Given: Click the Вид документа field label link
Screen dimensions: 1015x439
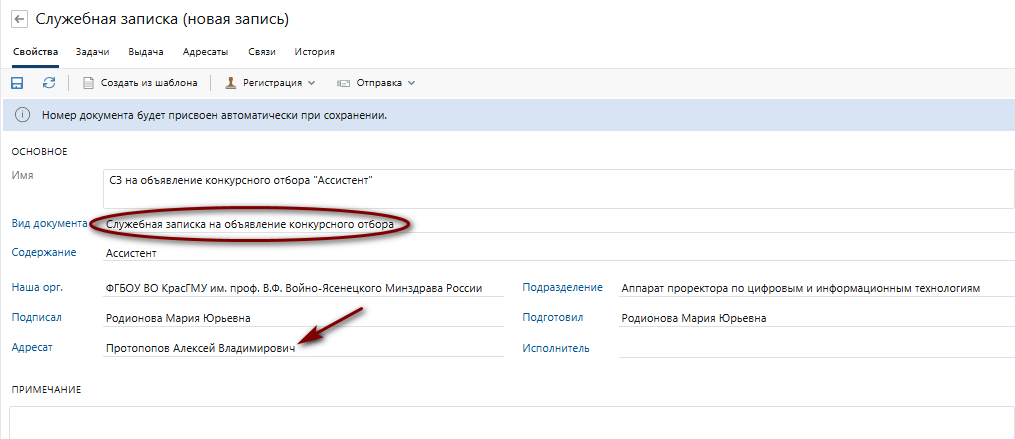Looking at the screenshot, I should pos(49,223).
